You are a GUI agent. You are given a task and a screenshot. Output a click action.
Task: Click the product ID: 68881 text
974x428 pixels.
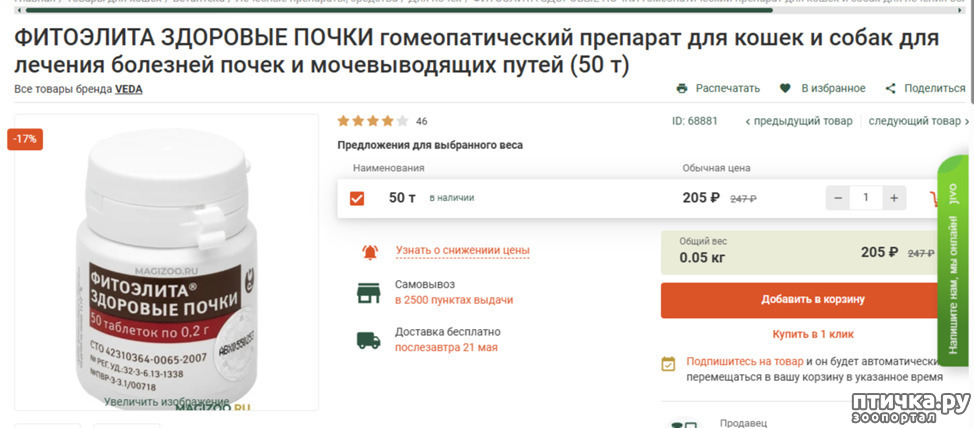click(694, 121)
